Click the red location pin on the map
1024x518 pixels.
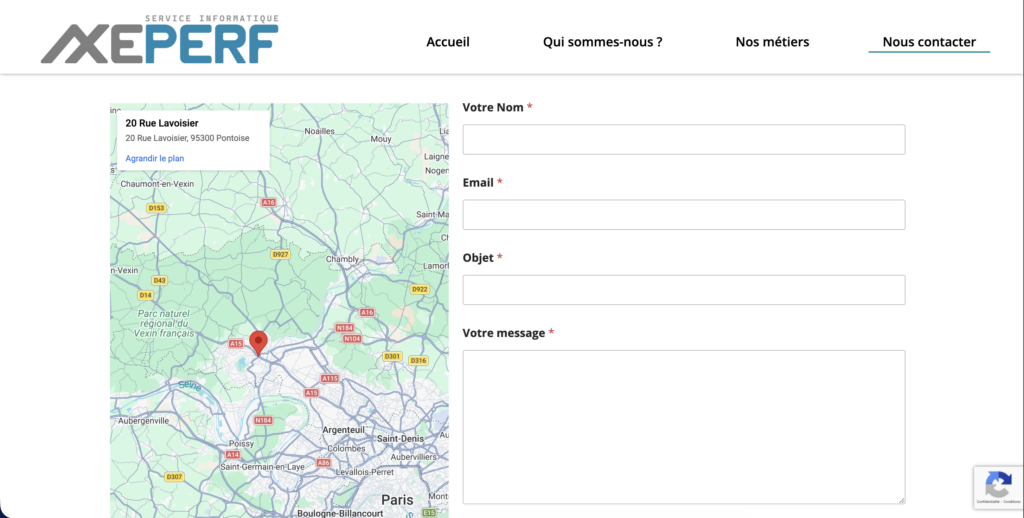pyautogui.click(x=258, y=342)
